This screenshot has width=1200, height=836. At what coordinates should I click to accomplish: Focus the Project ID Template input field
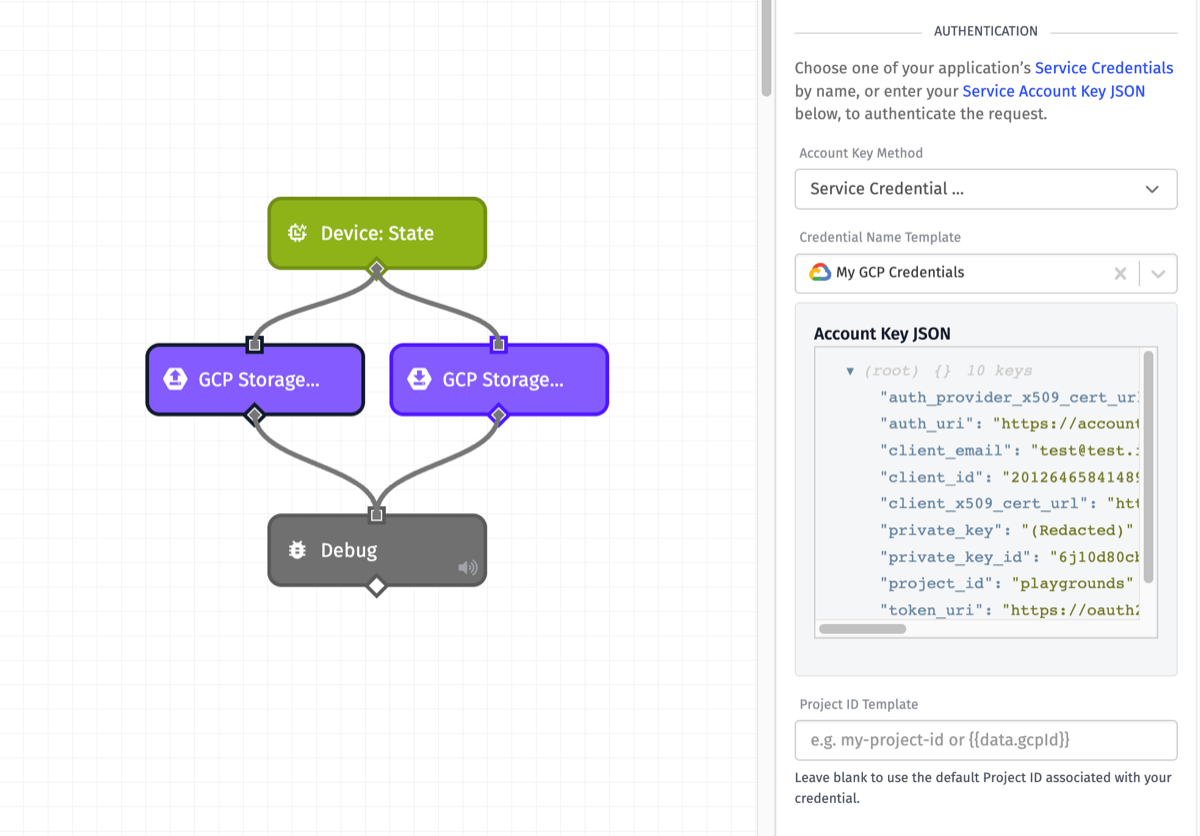coord(986,740)
